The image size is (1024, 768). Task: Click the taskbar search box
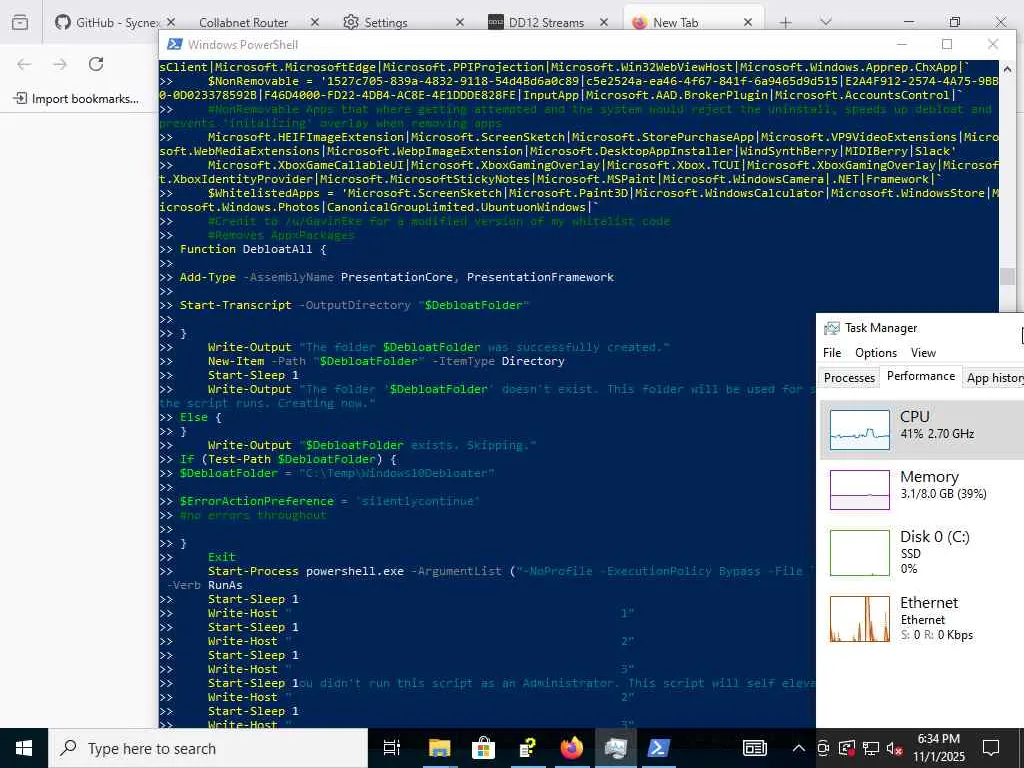pos(208,748)
